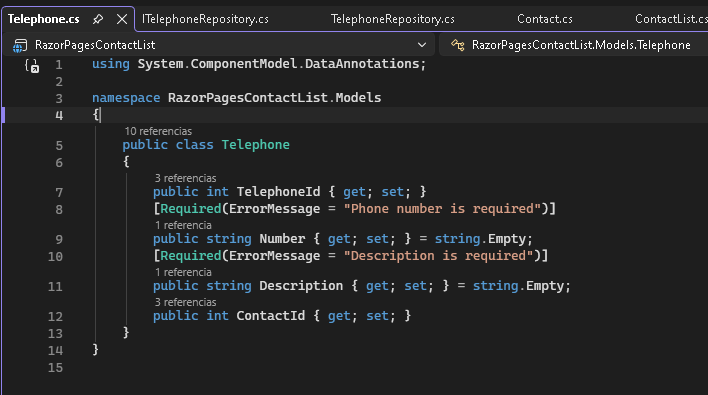Click Required attribute on line 10
This screenshot has height=395, width=708.
(x=191, y=256)
